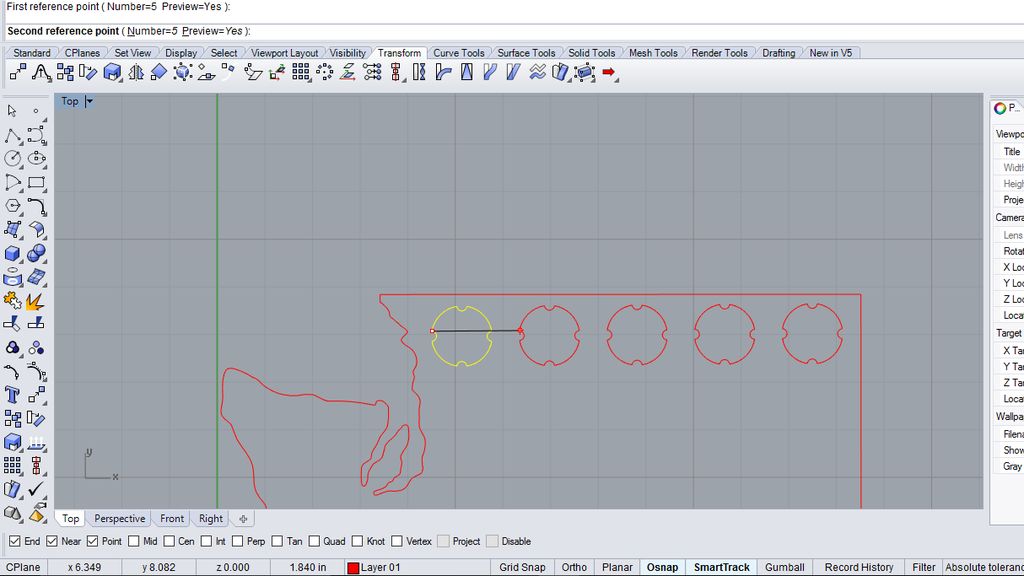Select the Polyline tool in sidebar
The image size is (1024, 576).
(x=12, y=135)
